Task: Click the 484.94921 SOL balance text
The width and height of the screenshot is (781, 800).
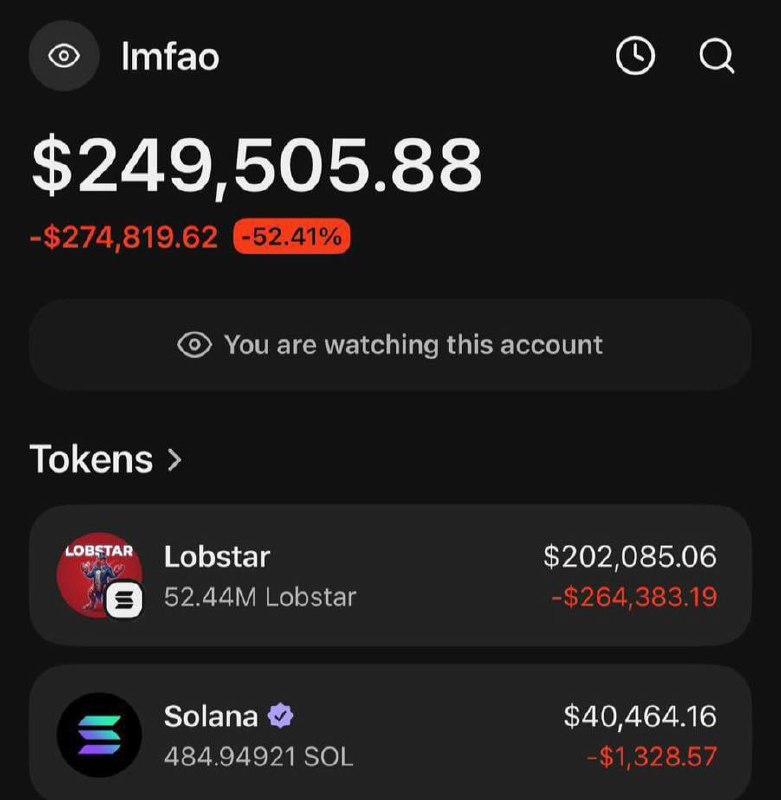Action: point(258,756)
